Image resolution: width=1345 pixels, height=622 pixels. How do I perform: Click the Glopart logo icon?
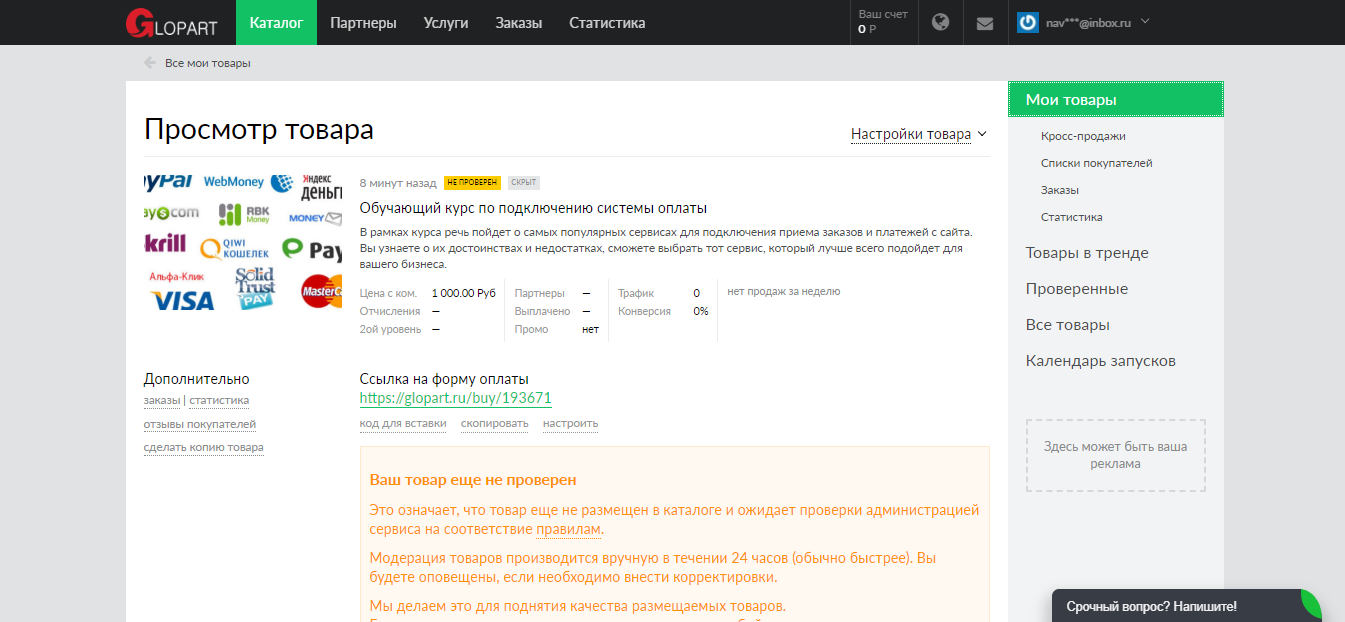140,22
